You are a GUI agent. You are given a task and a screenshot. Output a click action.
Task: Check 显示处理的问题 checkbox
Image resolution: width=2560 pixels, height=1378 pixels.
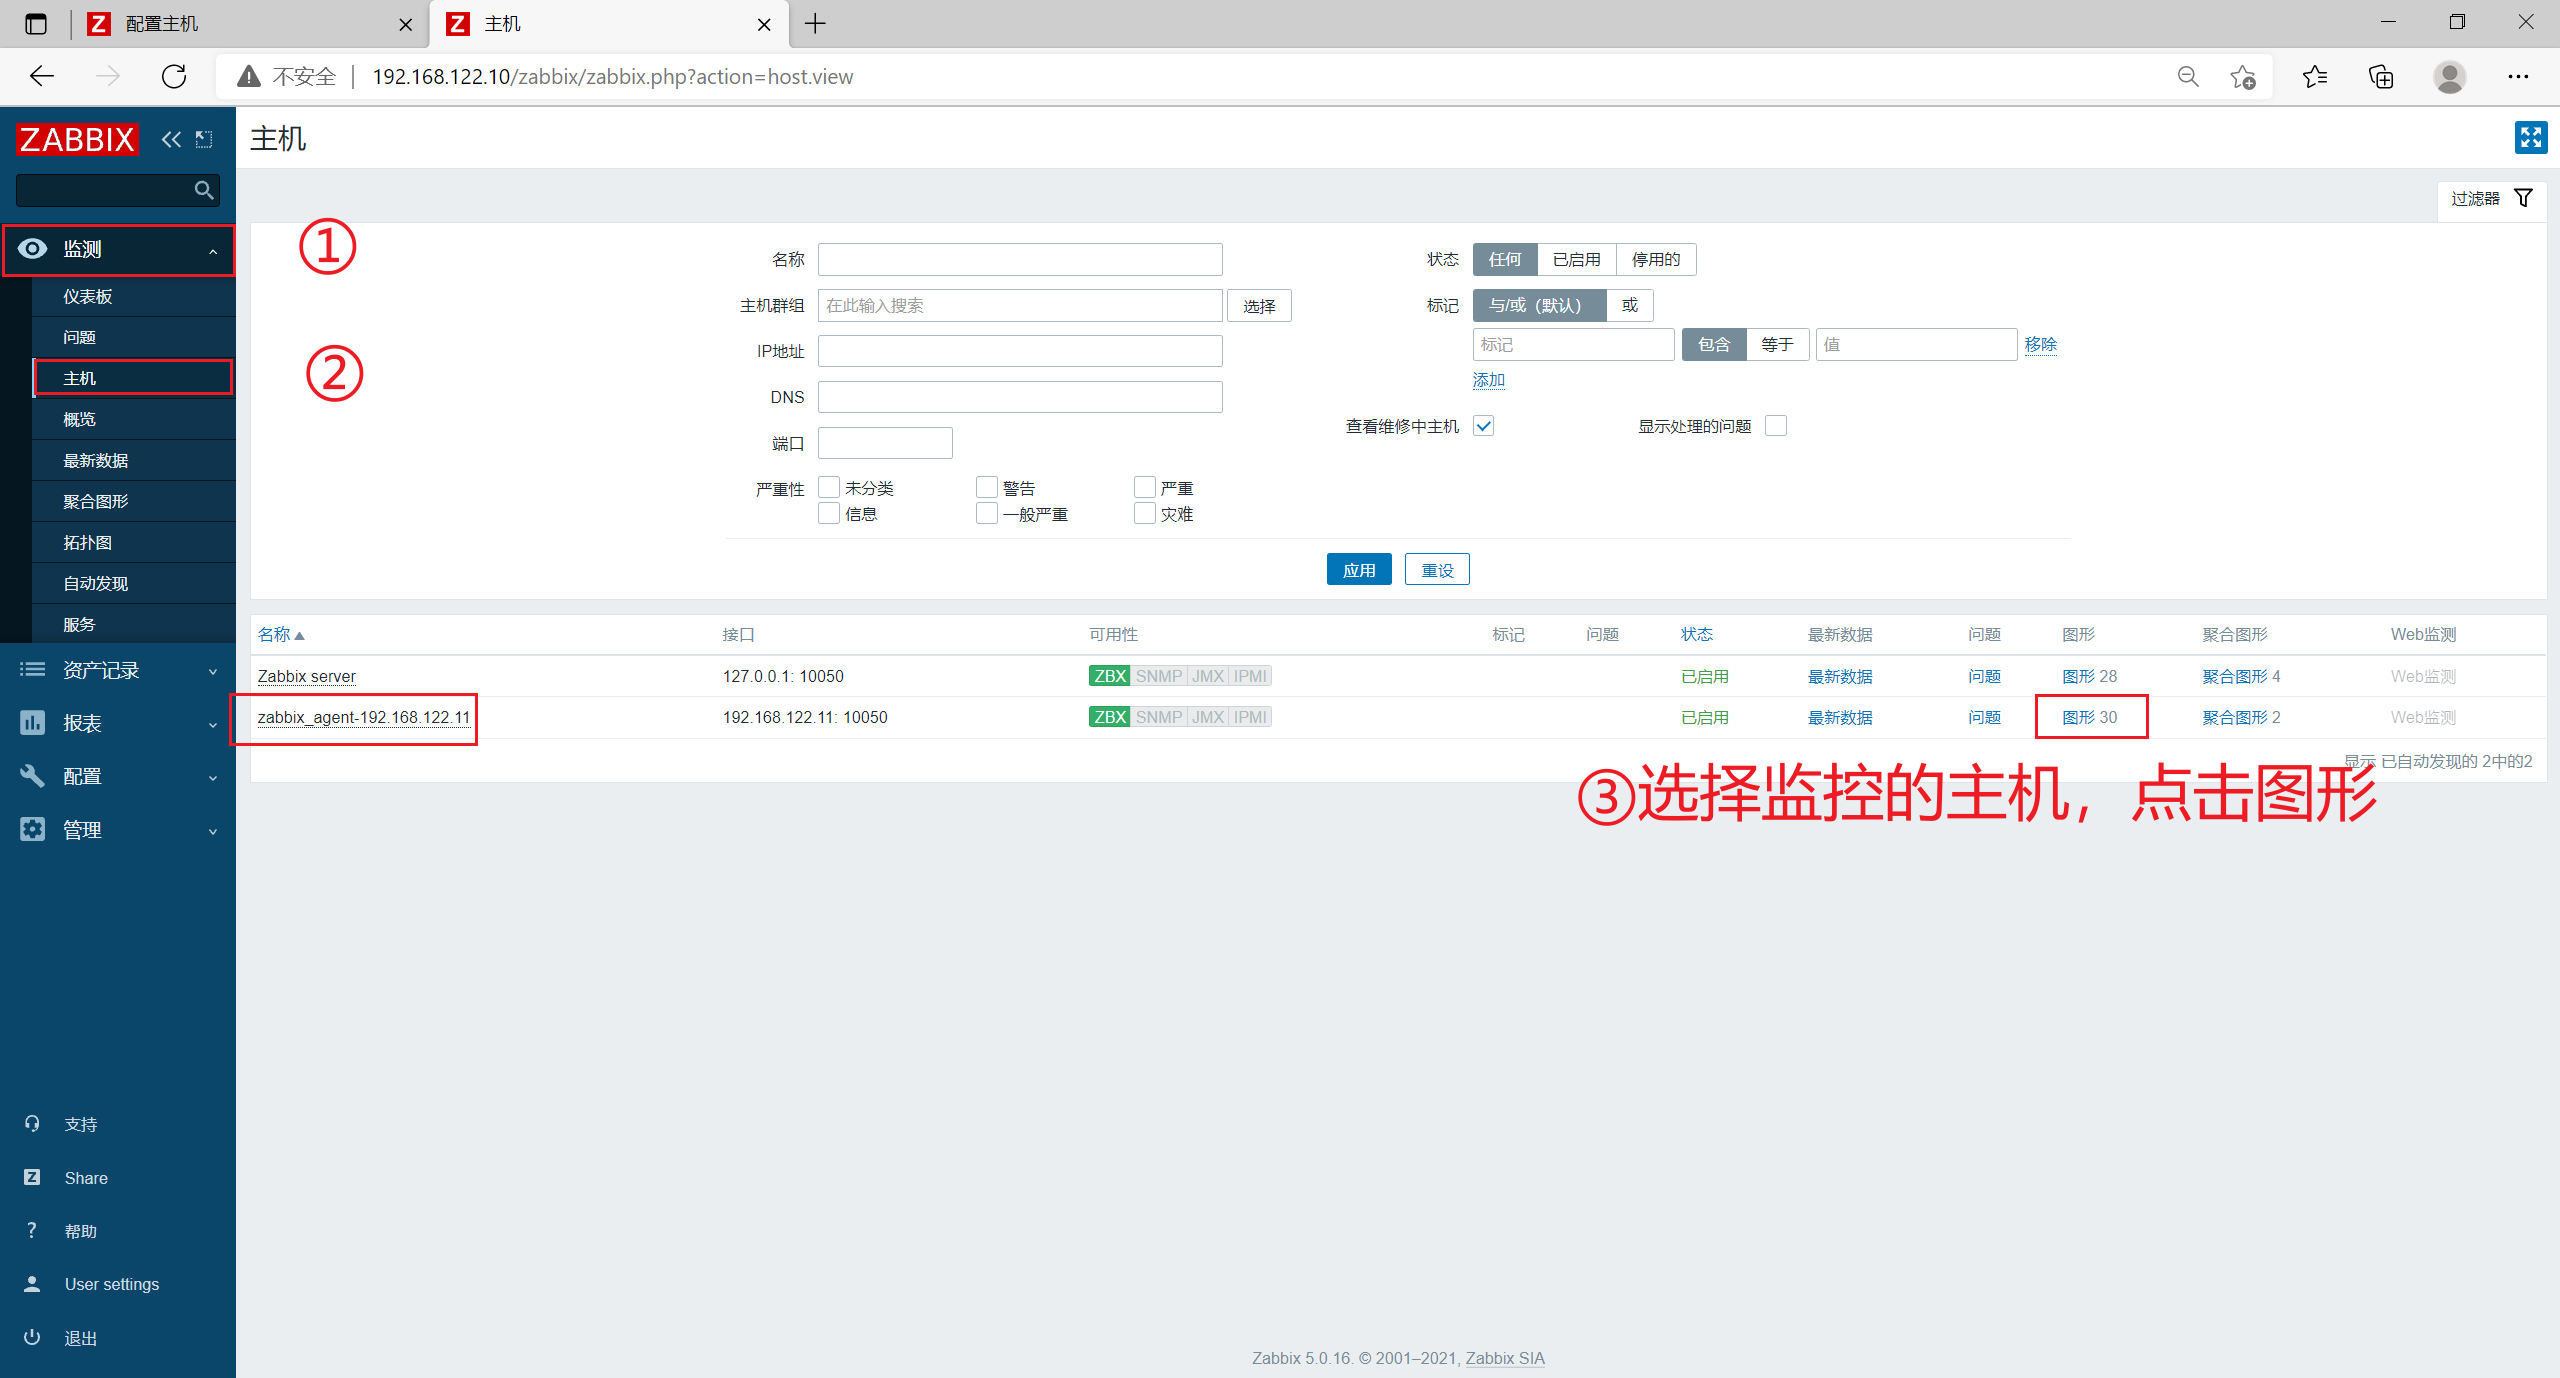[x=1776, y=426]
